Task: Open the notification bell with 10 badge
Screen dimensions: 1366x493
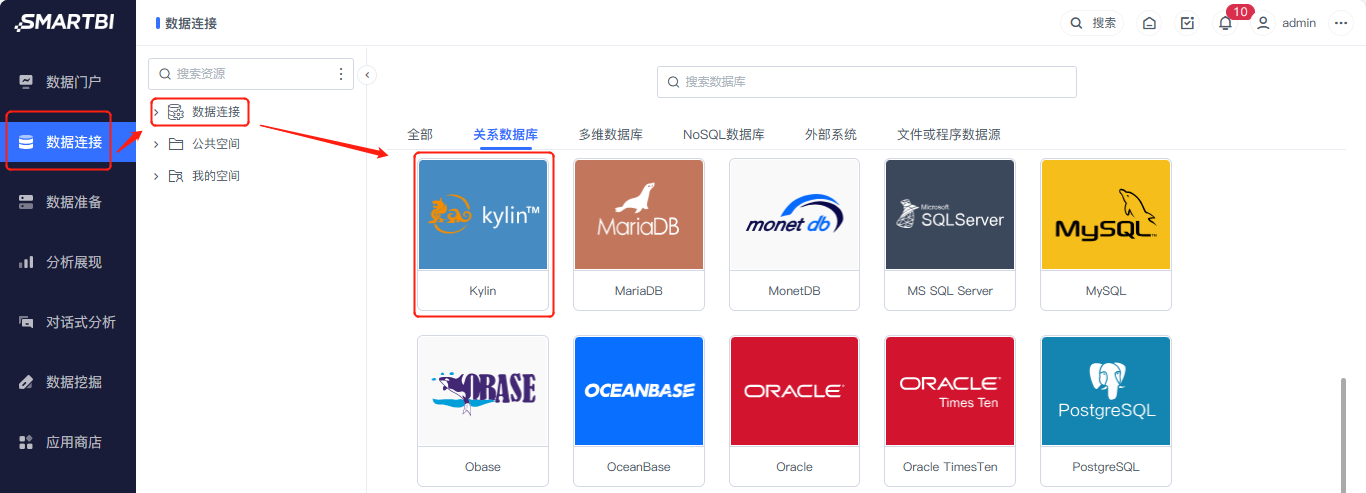Action: [x=1225, y=23]
